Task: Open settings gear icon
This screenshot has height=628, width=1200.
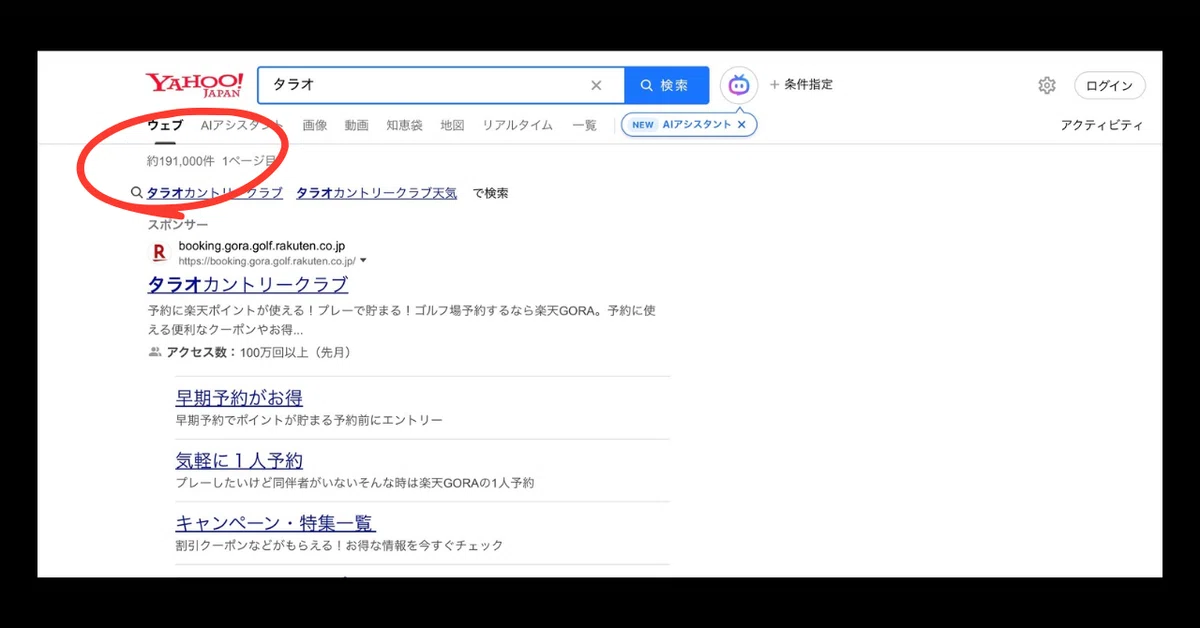Action: pos(1047,85)
